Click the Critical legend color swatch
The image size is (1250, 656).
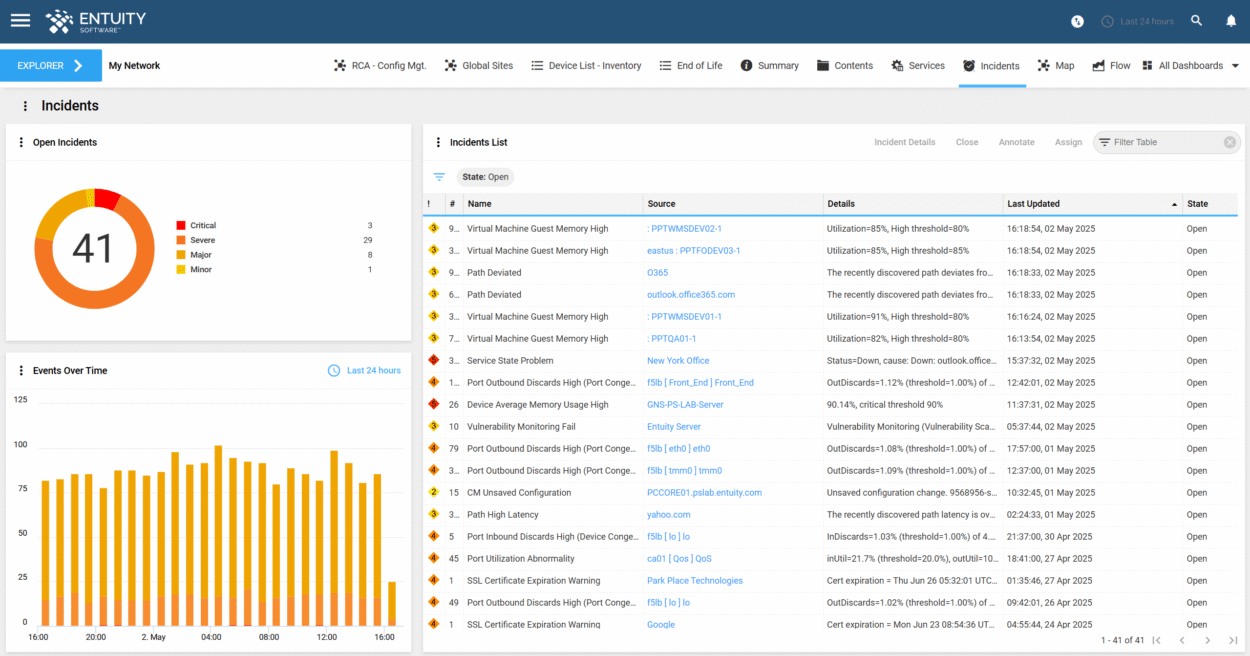181,226
